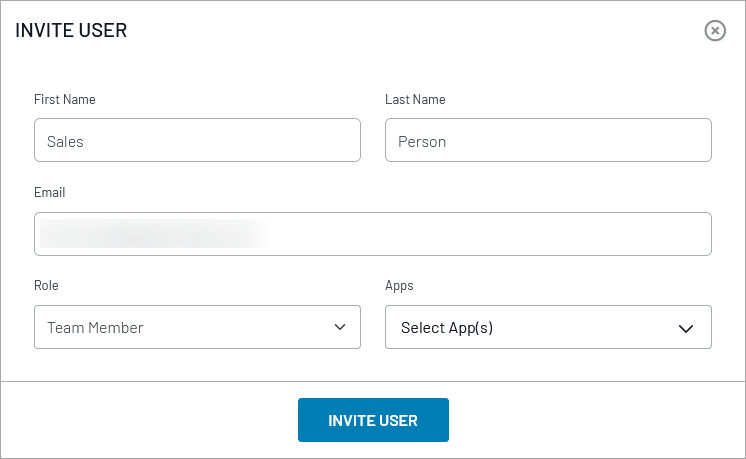This screenshot has height=459, width=746.
Task: Click the Apps label text
Action: [x=399, y=285]
